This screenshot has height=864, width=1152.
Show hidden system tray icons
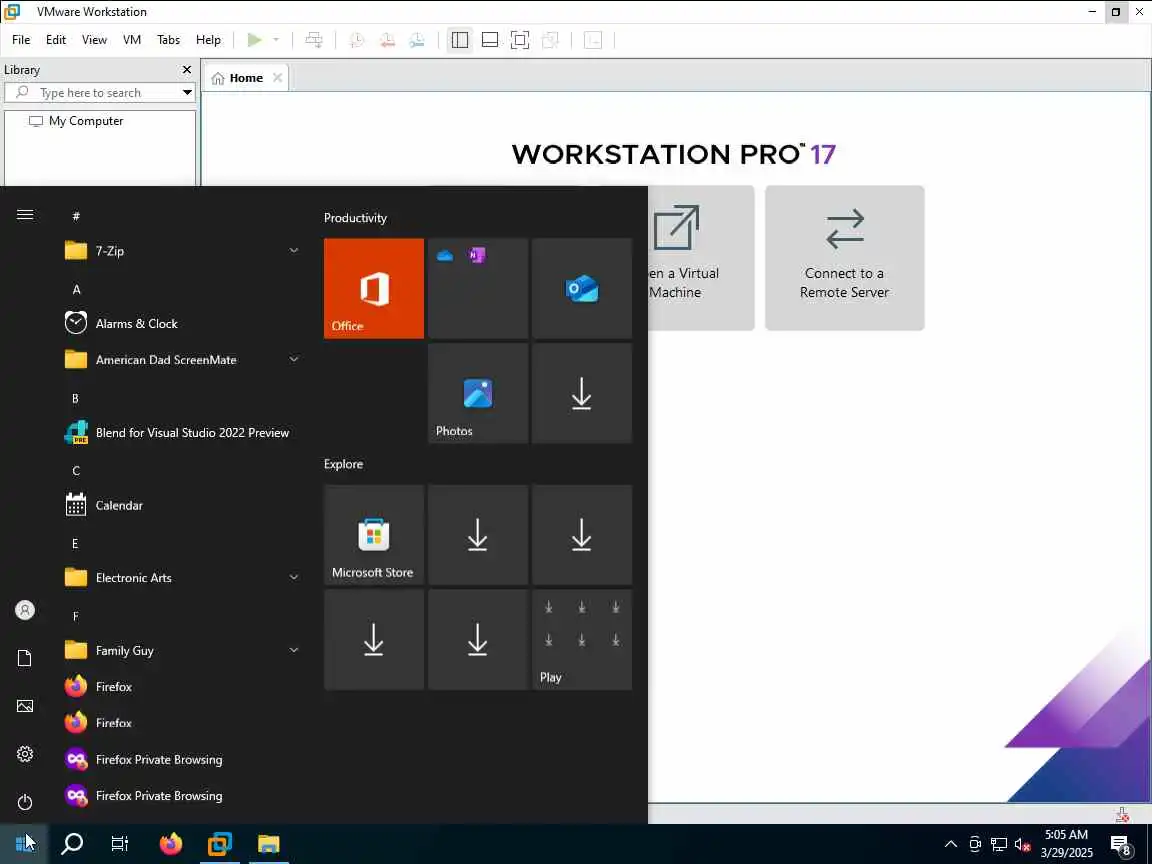(x=951, y=844)
